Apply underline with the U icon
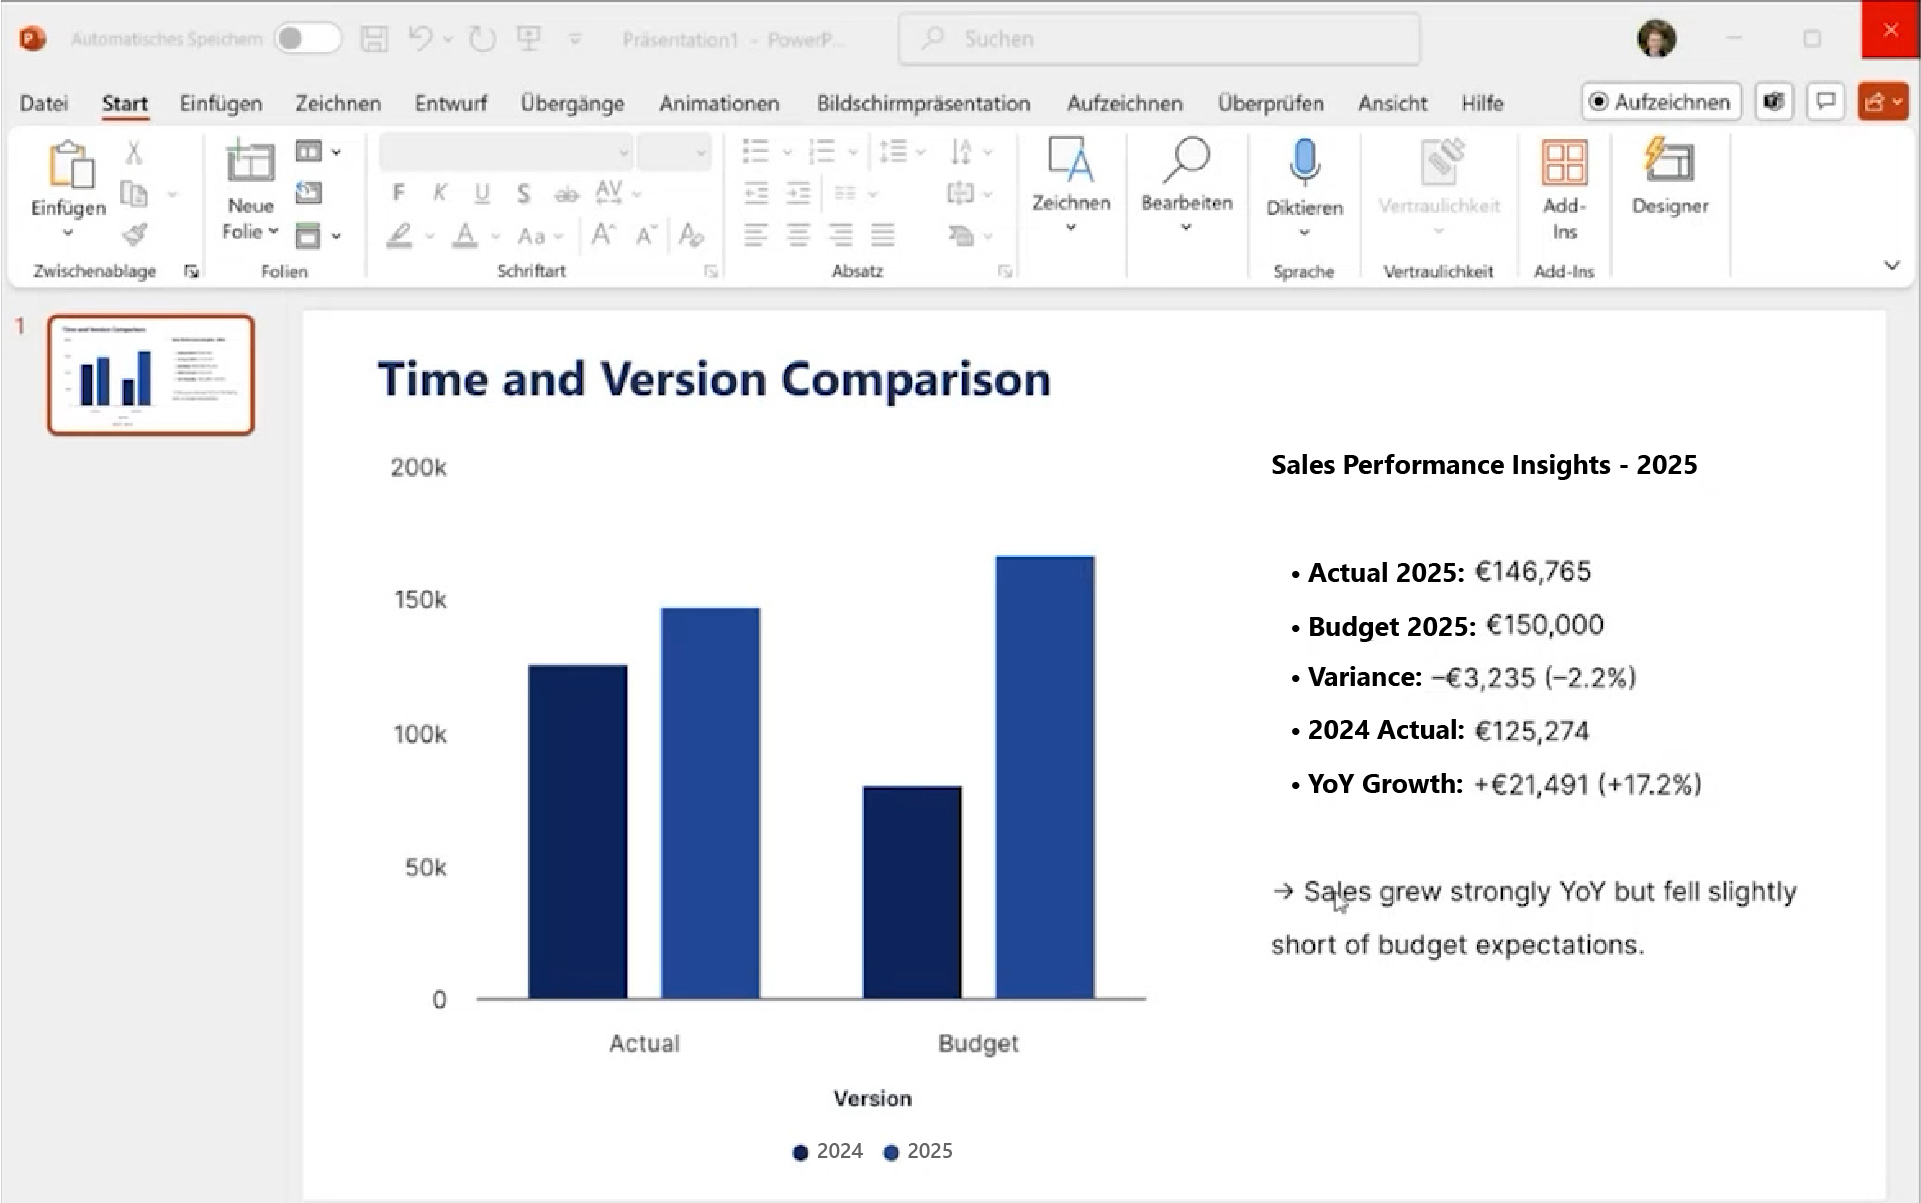Screen dimensions: 1921x1203 (484, 193)
